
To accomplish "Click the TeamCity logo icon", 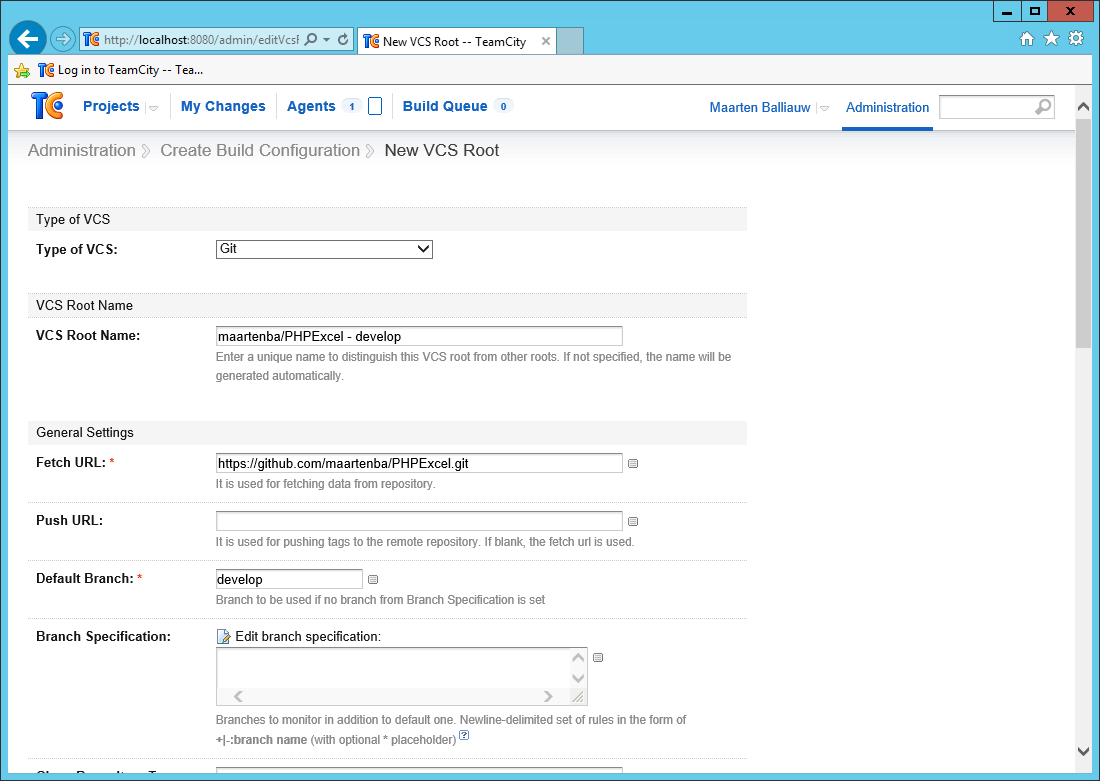I will click(45, 106).
